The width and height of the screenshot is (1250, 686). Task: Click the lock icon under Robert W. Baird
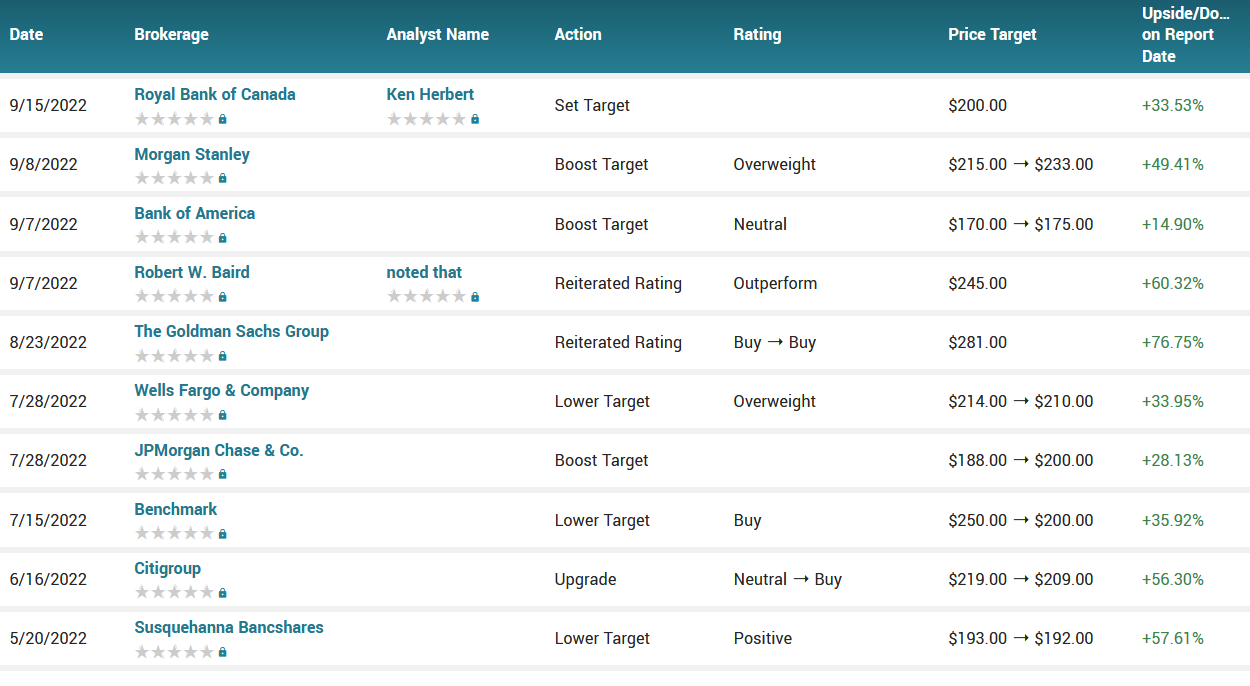(x=222, y=297)
